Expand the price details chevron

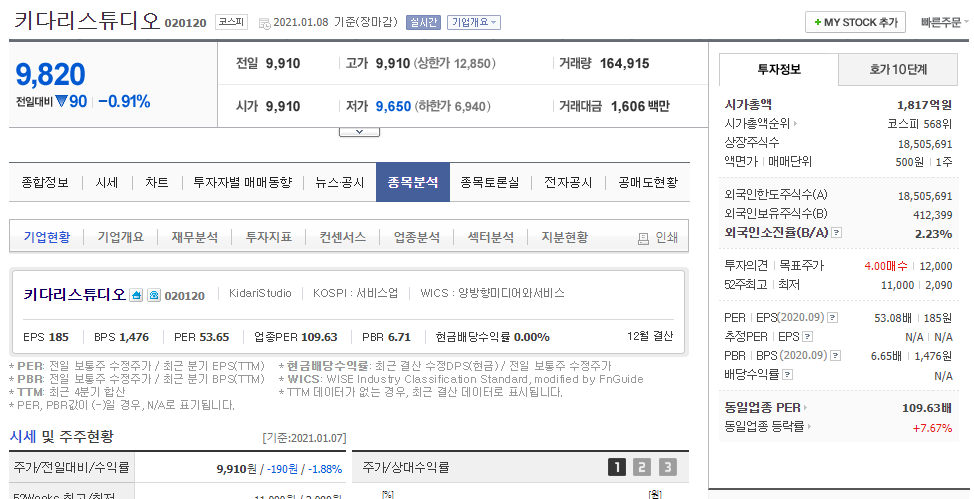359,132
